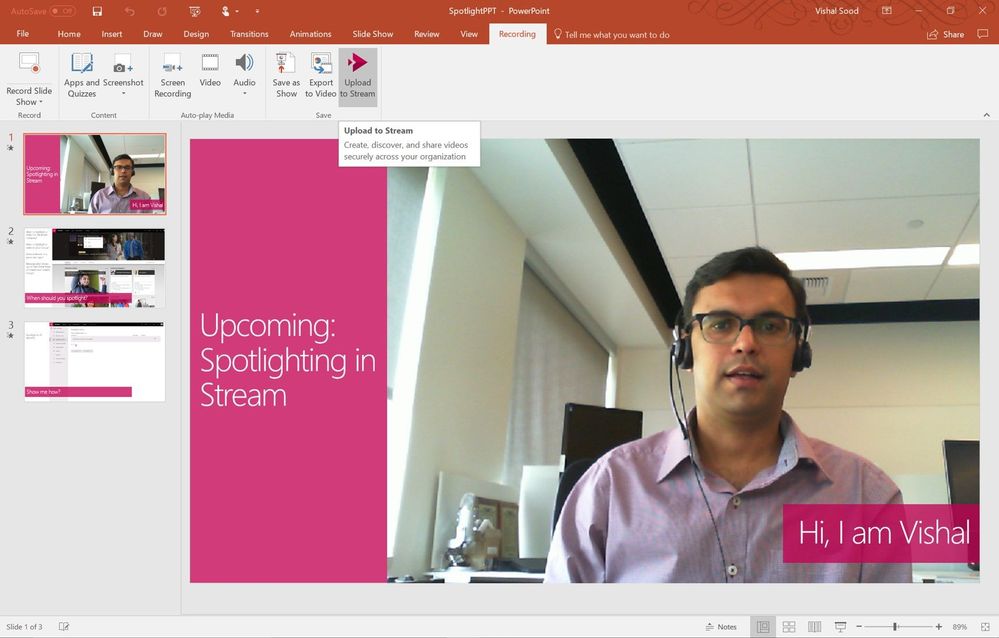Open the Review tab
Screen dimensions: 999x638
(x=426, y=34)
